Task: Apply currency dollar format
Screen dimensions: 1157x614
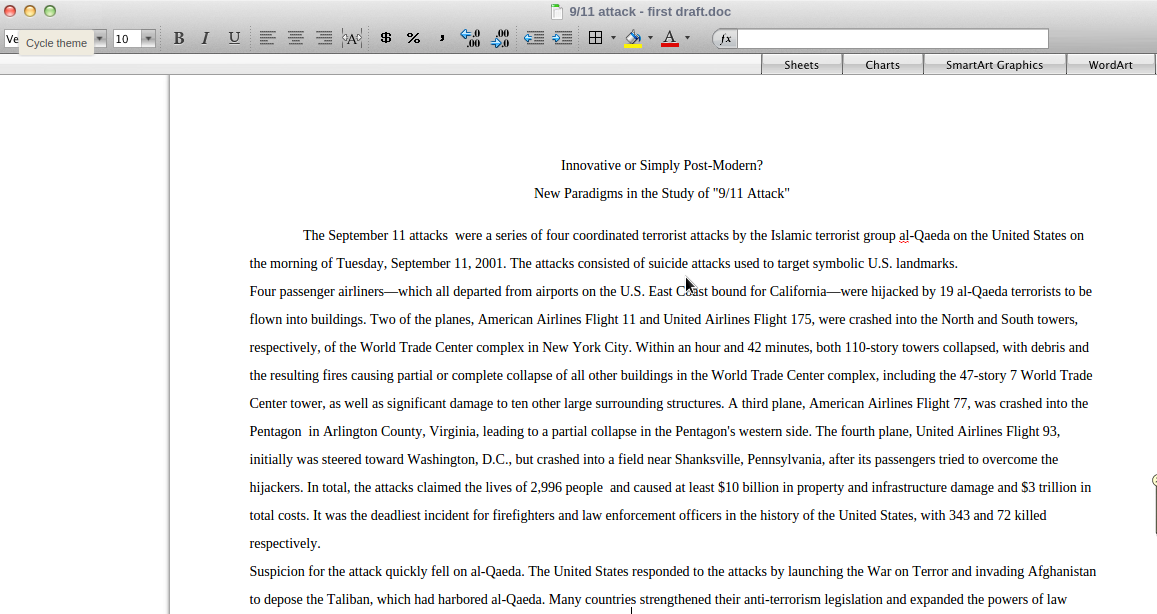Action: (385, 38)
